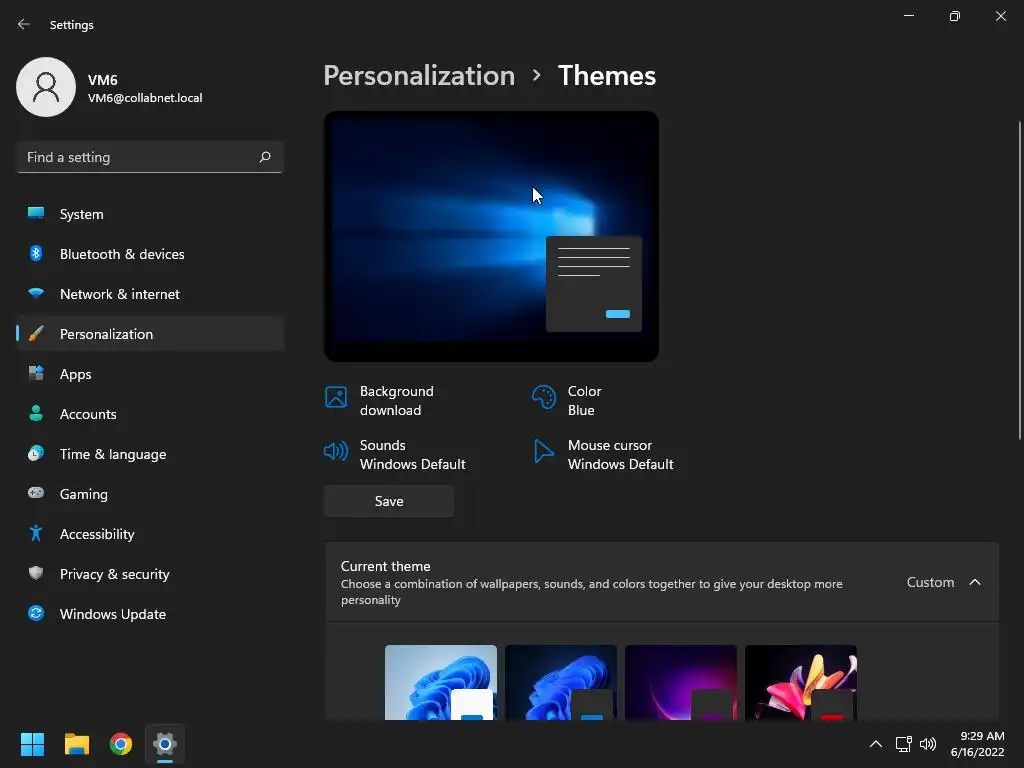Open the Apps settings category
1024x768 pixels.
(150, 374)
